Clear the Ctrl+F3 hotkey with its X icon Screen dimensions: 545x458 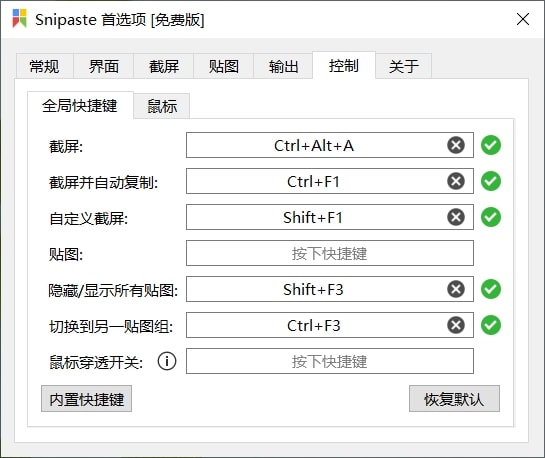[x=456, y=325]
